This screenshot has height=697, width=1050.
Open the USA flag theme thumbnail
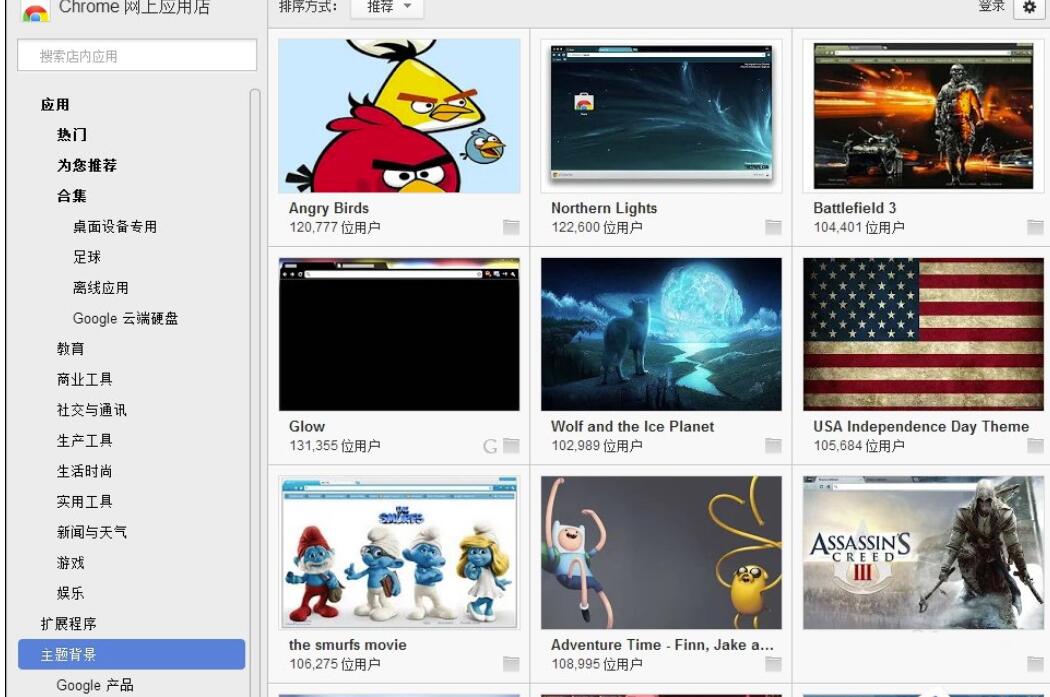tap(923, 334)
